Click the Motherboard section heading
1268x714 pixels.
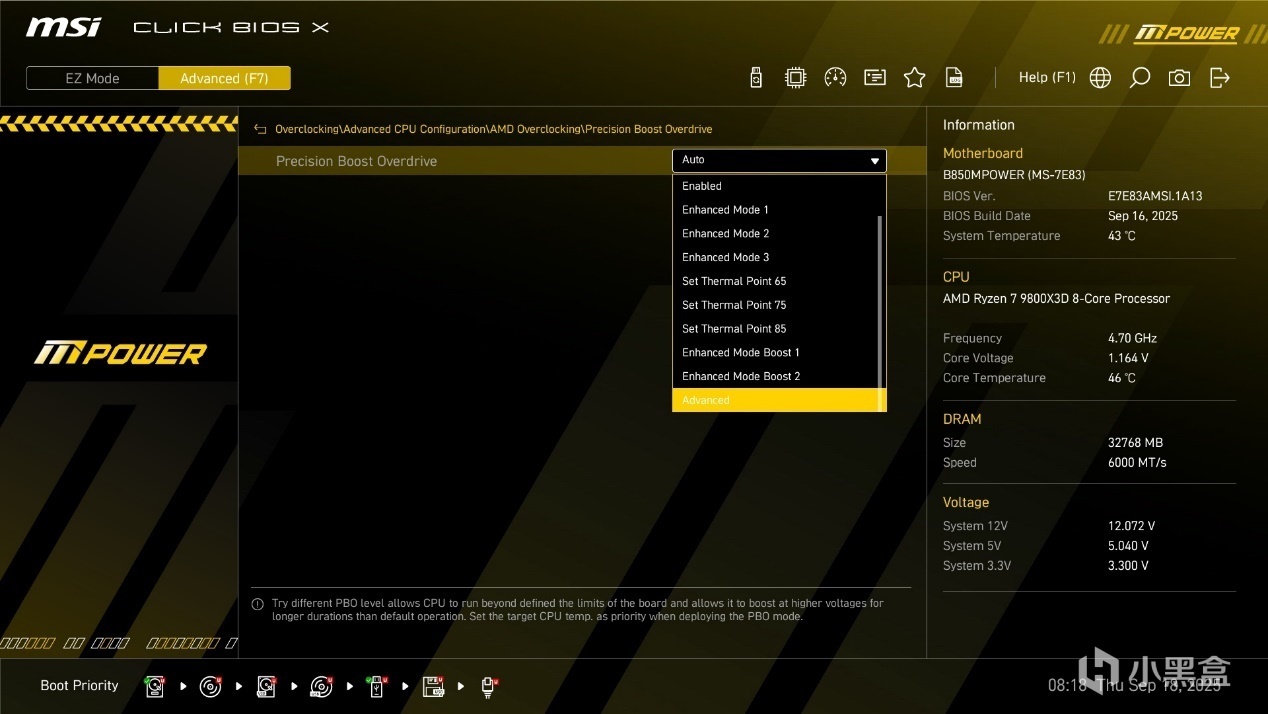[983, 153]
